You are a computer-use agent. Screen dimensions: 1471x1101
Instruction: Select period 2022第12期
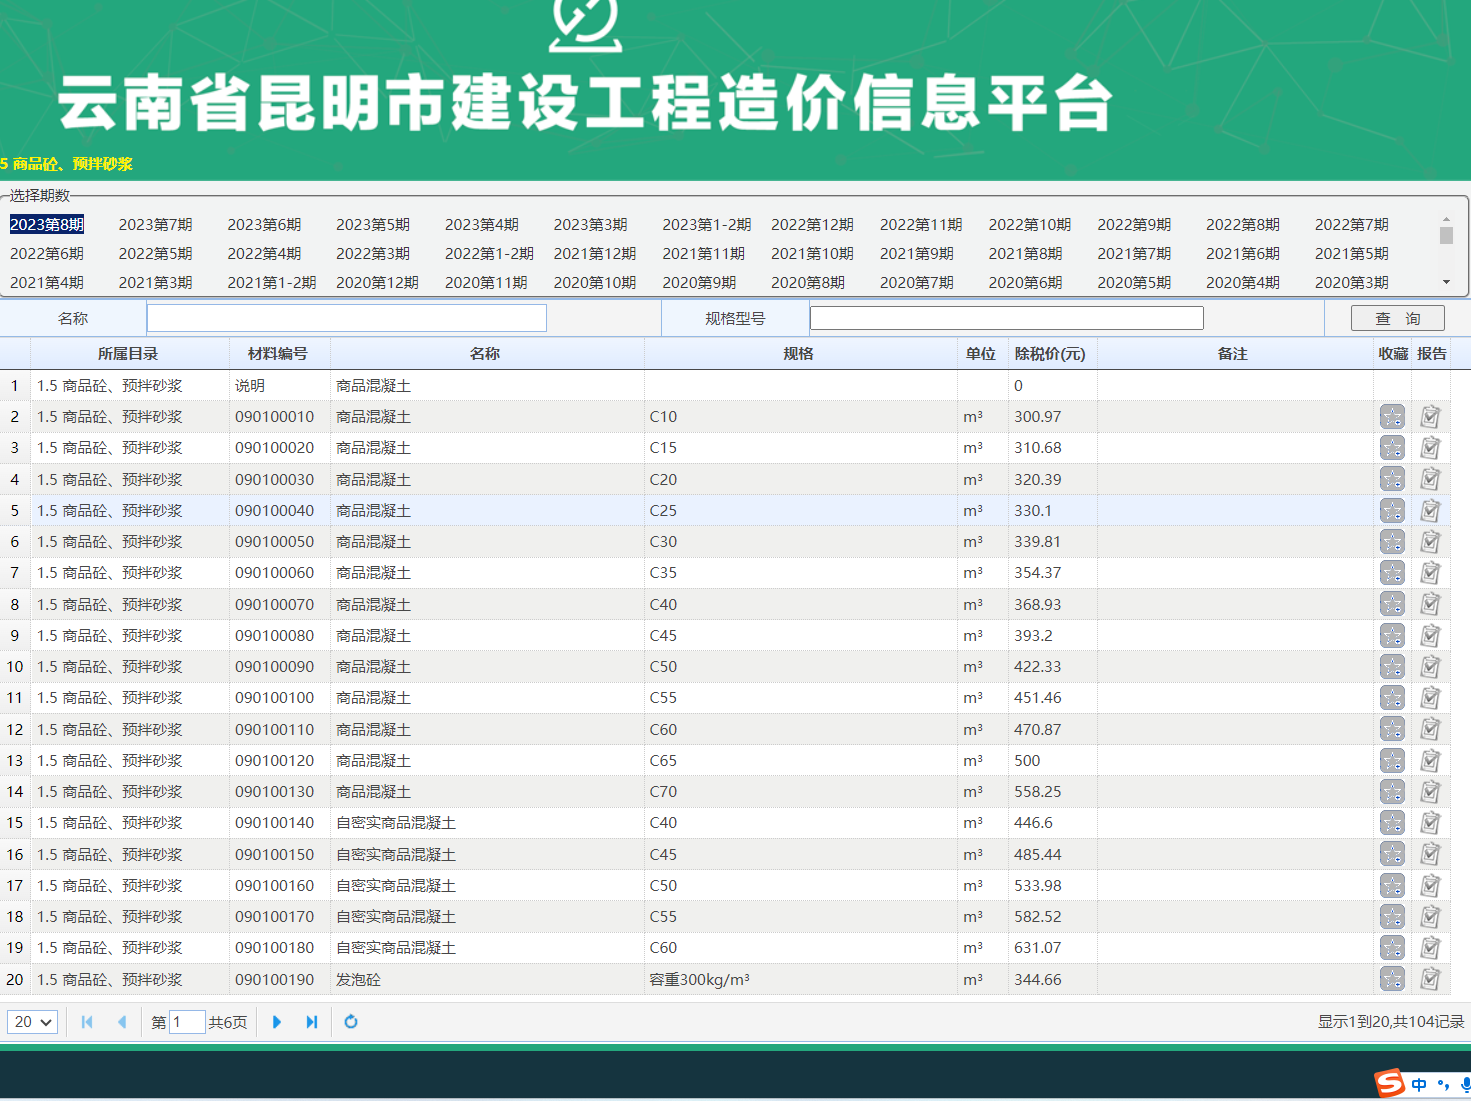[812, 225]
